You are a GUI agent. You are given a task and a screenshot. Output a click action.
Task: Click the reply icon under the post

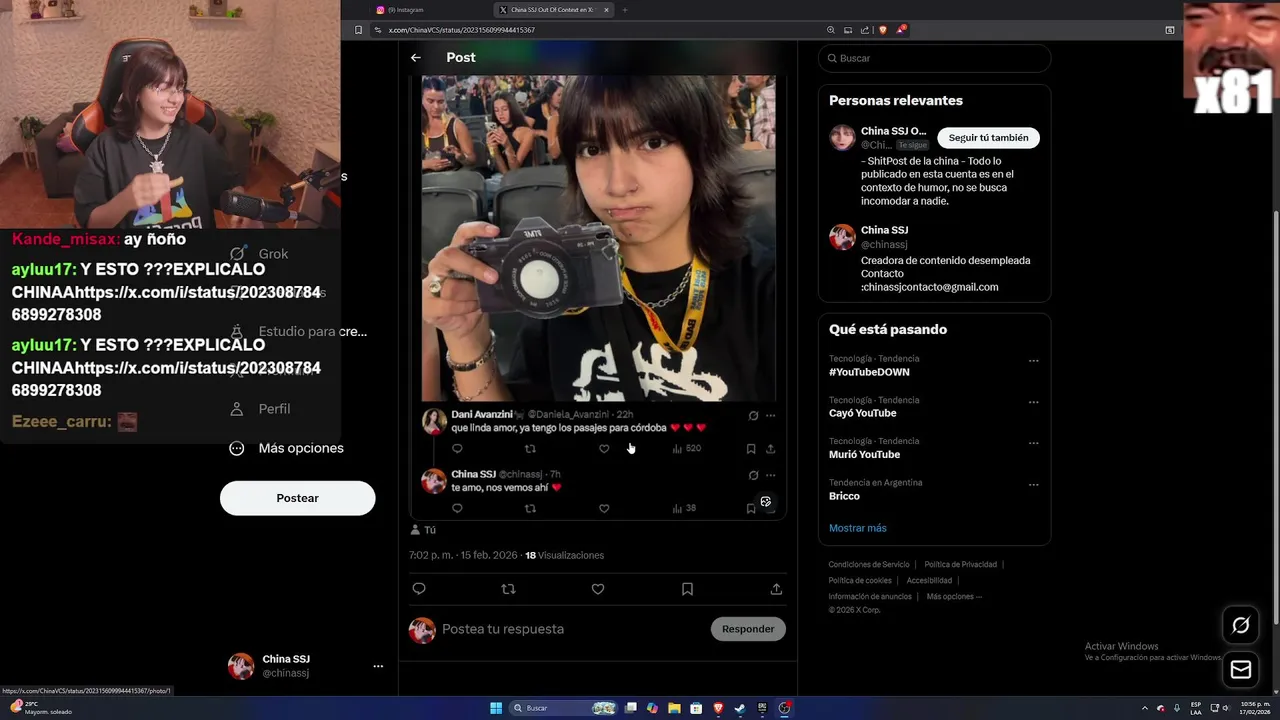click(x=419, y=589)
